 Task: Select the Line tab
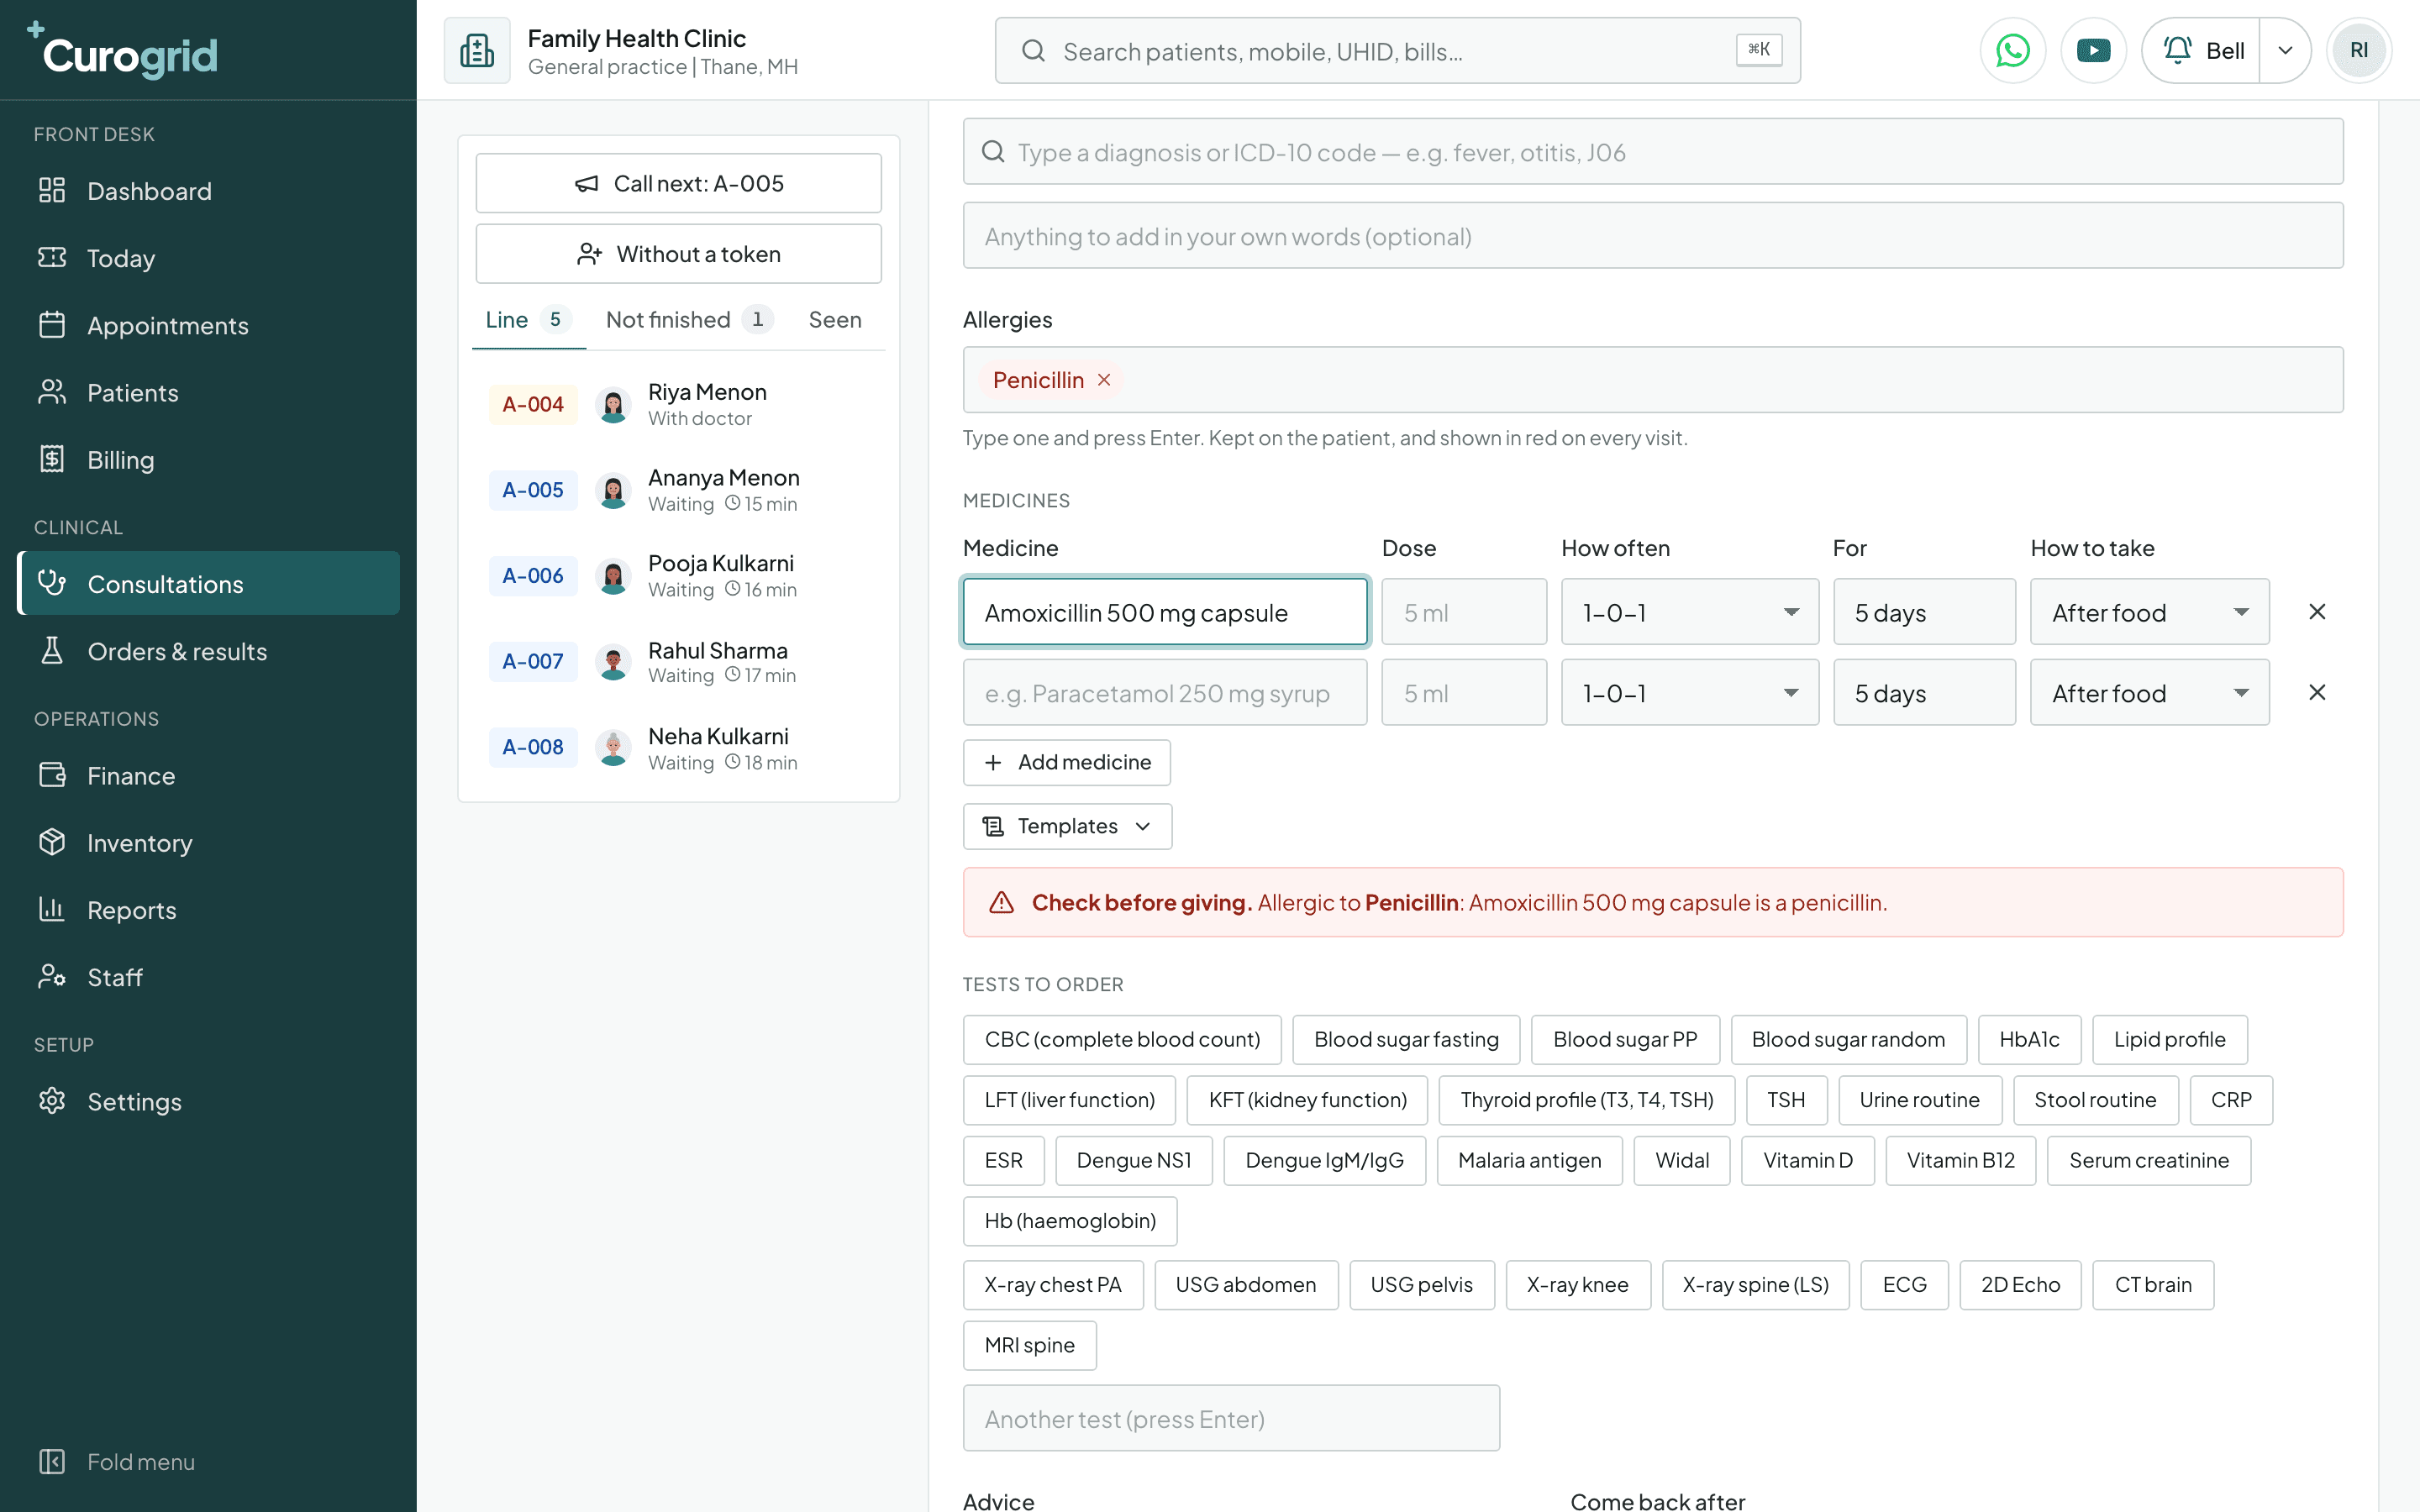[x=528, y=320]
